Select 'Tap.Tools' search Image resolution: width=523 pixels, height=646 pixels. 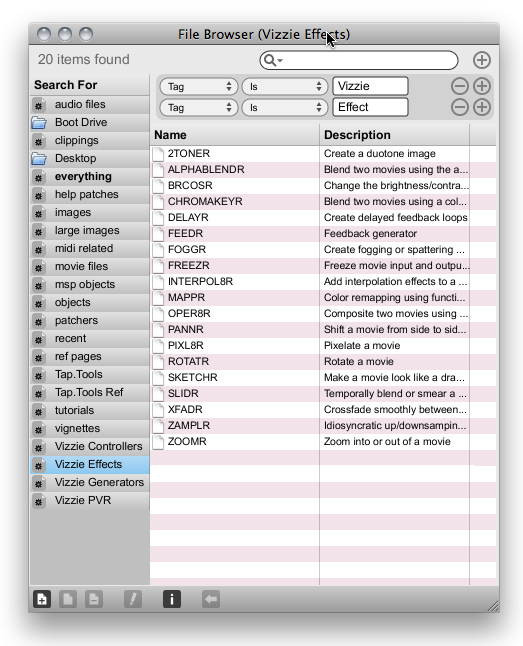pos(90,374)
